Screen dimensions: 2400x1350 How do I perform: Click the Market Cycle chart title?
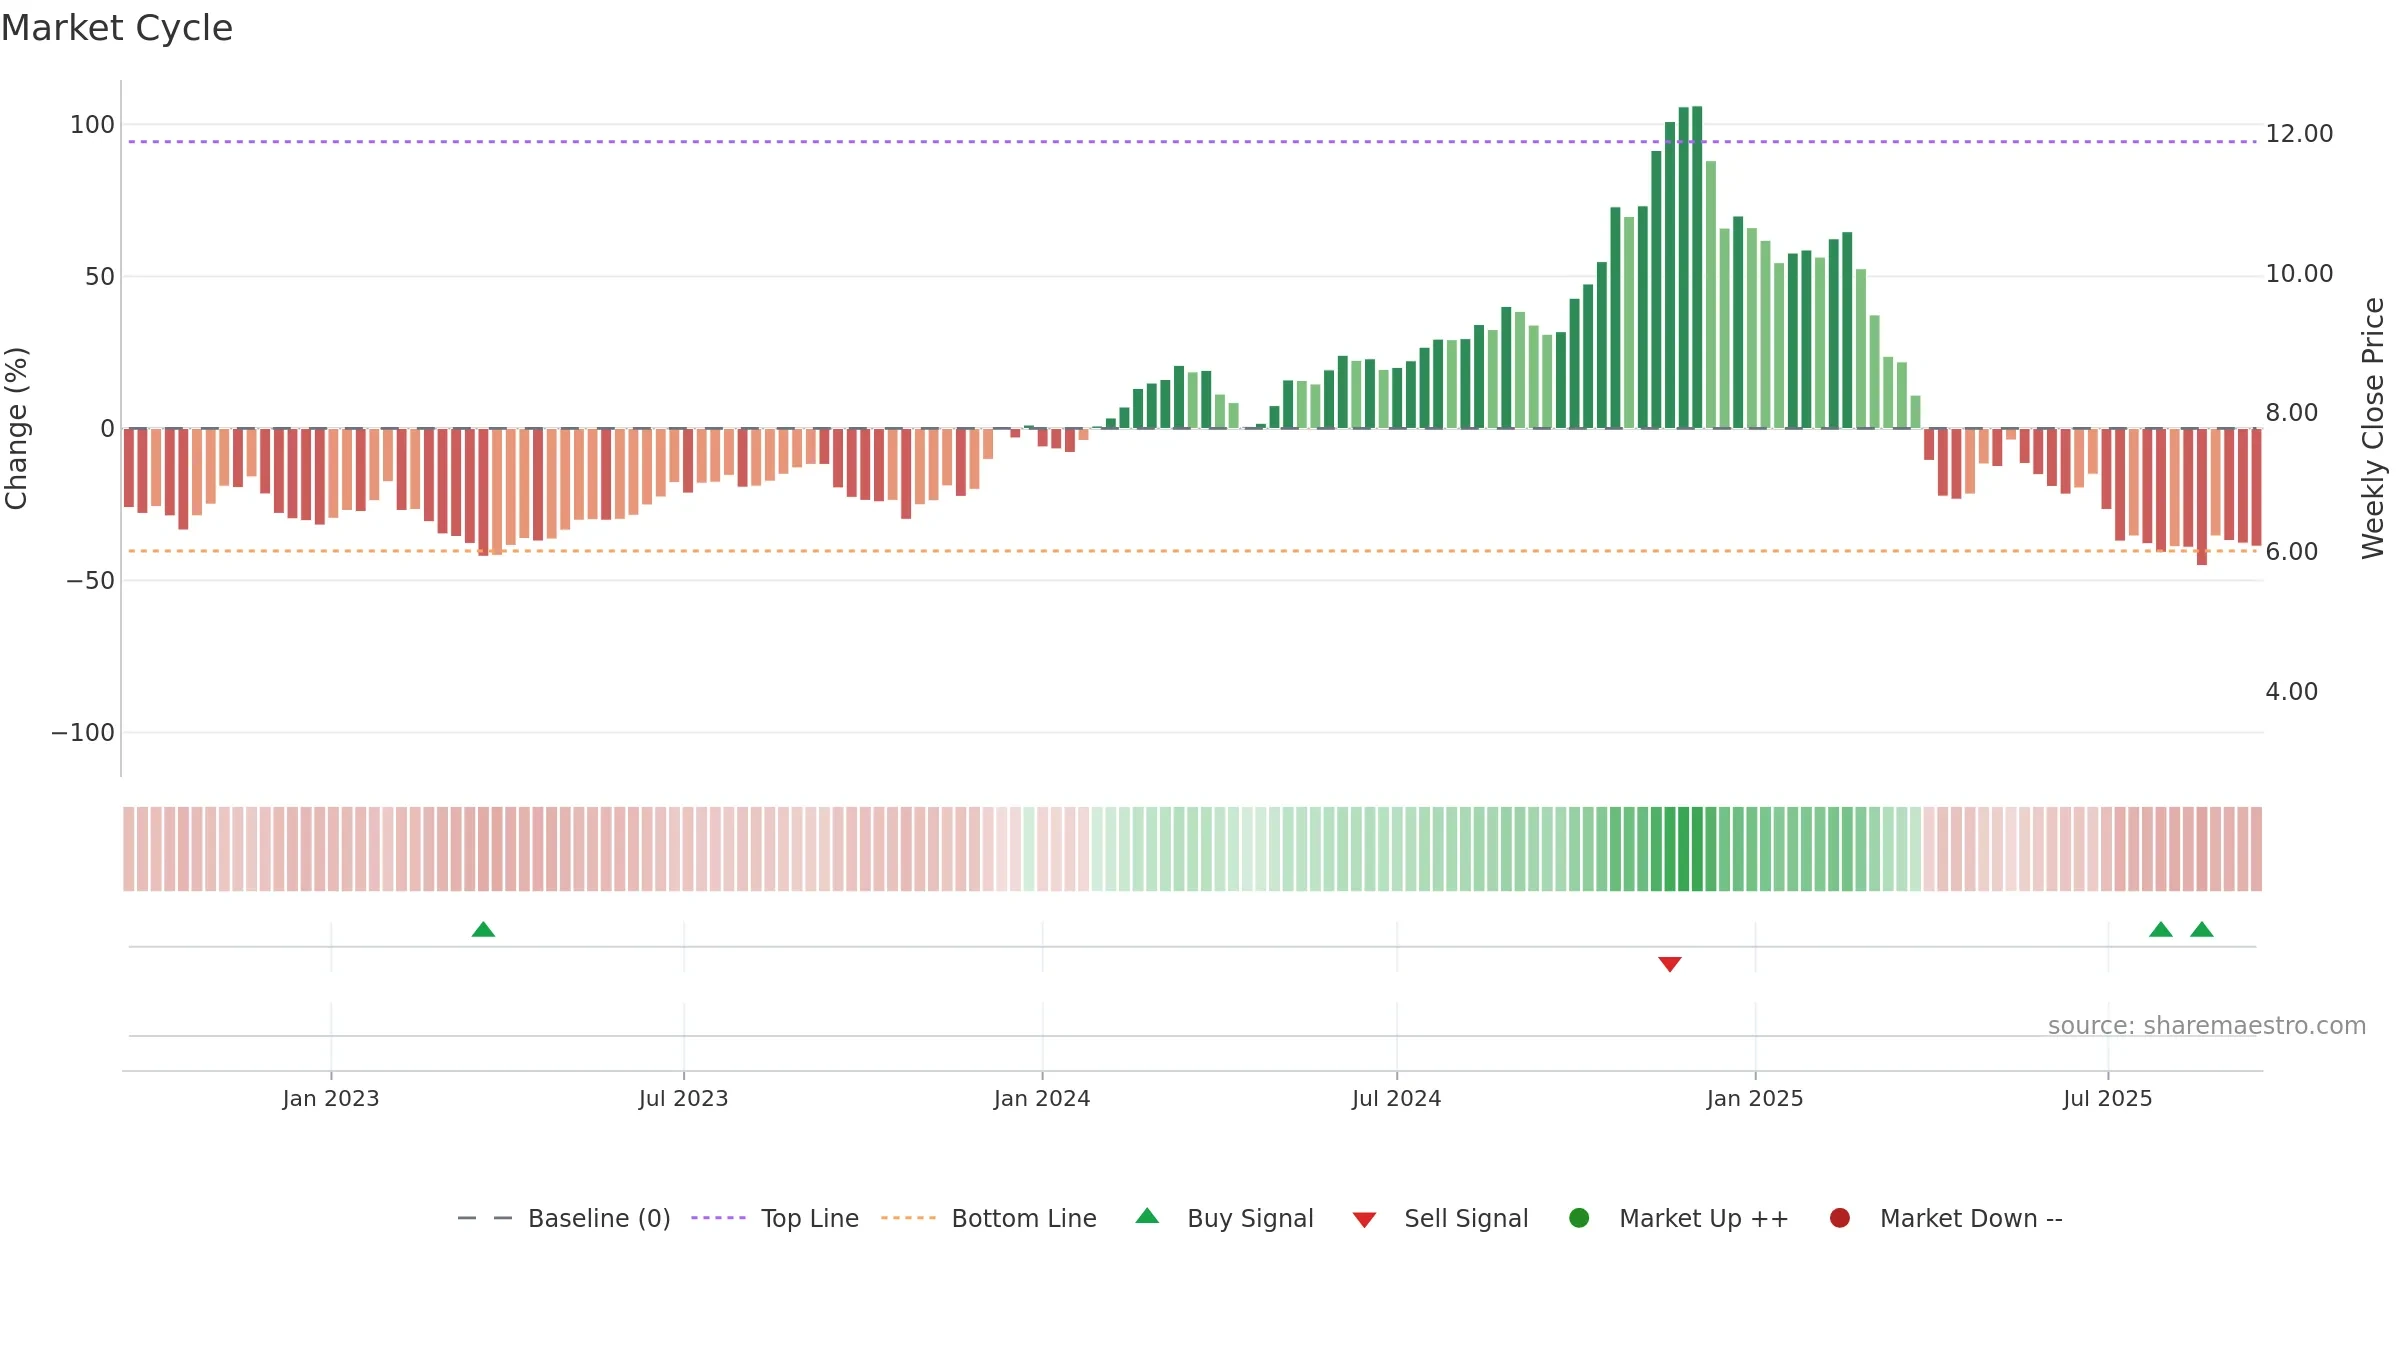pyautogui.click(x=117, y=28)
